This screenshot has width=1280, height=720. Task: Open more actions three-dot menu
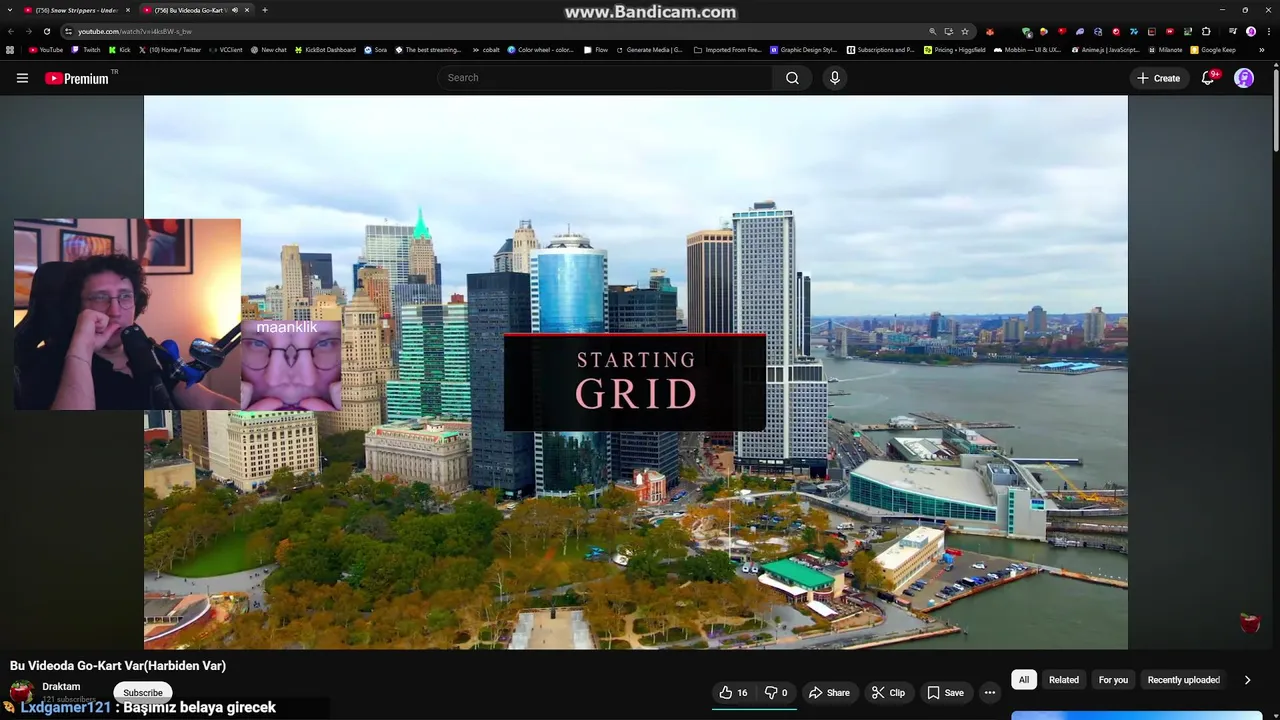(990, 692)
